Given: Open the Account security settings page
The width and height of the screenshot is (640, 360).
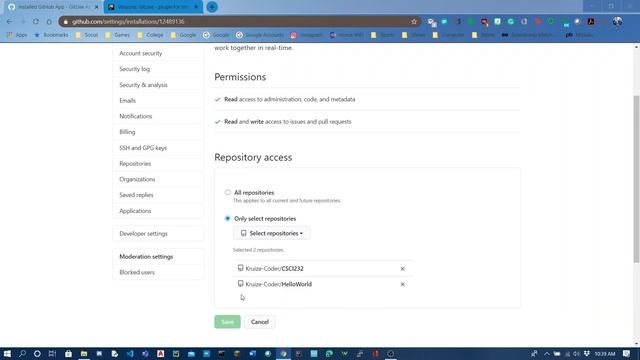Looking at the screenshot, I should point(141,53).
